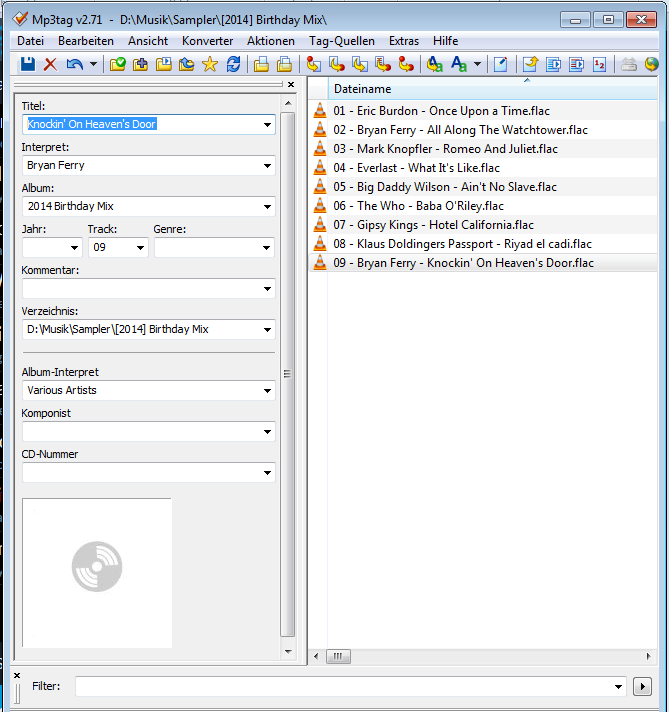The image size is (669, 712).
Task: Open Quick Actions with the second Aa icon
Action: tap(459, 64)
